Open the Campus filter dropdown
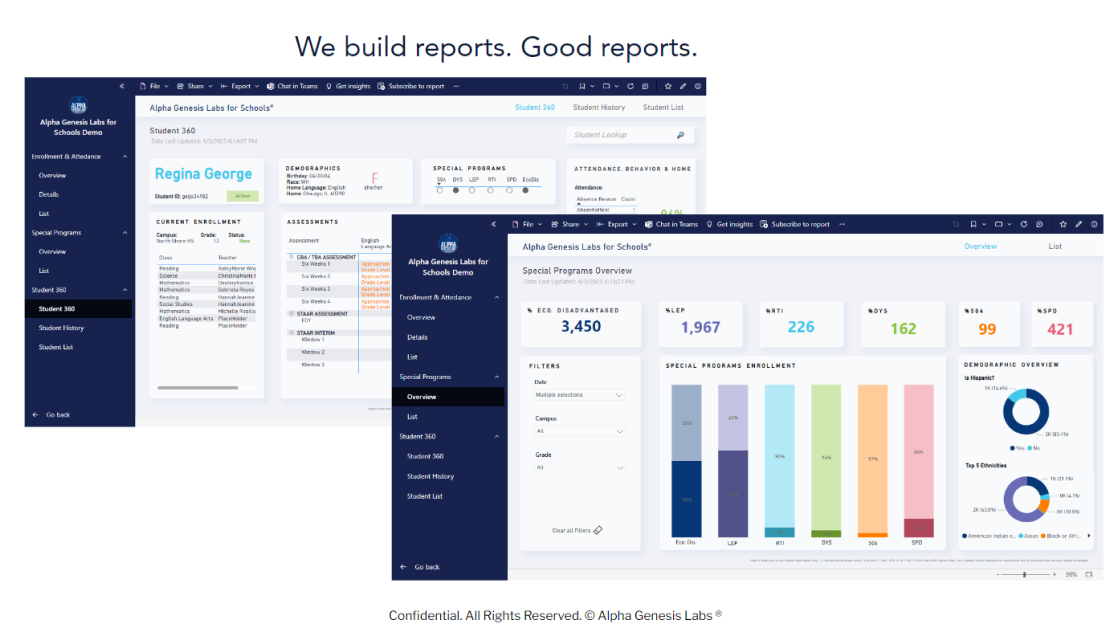The height and width of the screenshot is (624, 1114). [579, 431]
